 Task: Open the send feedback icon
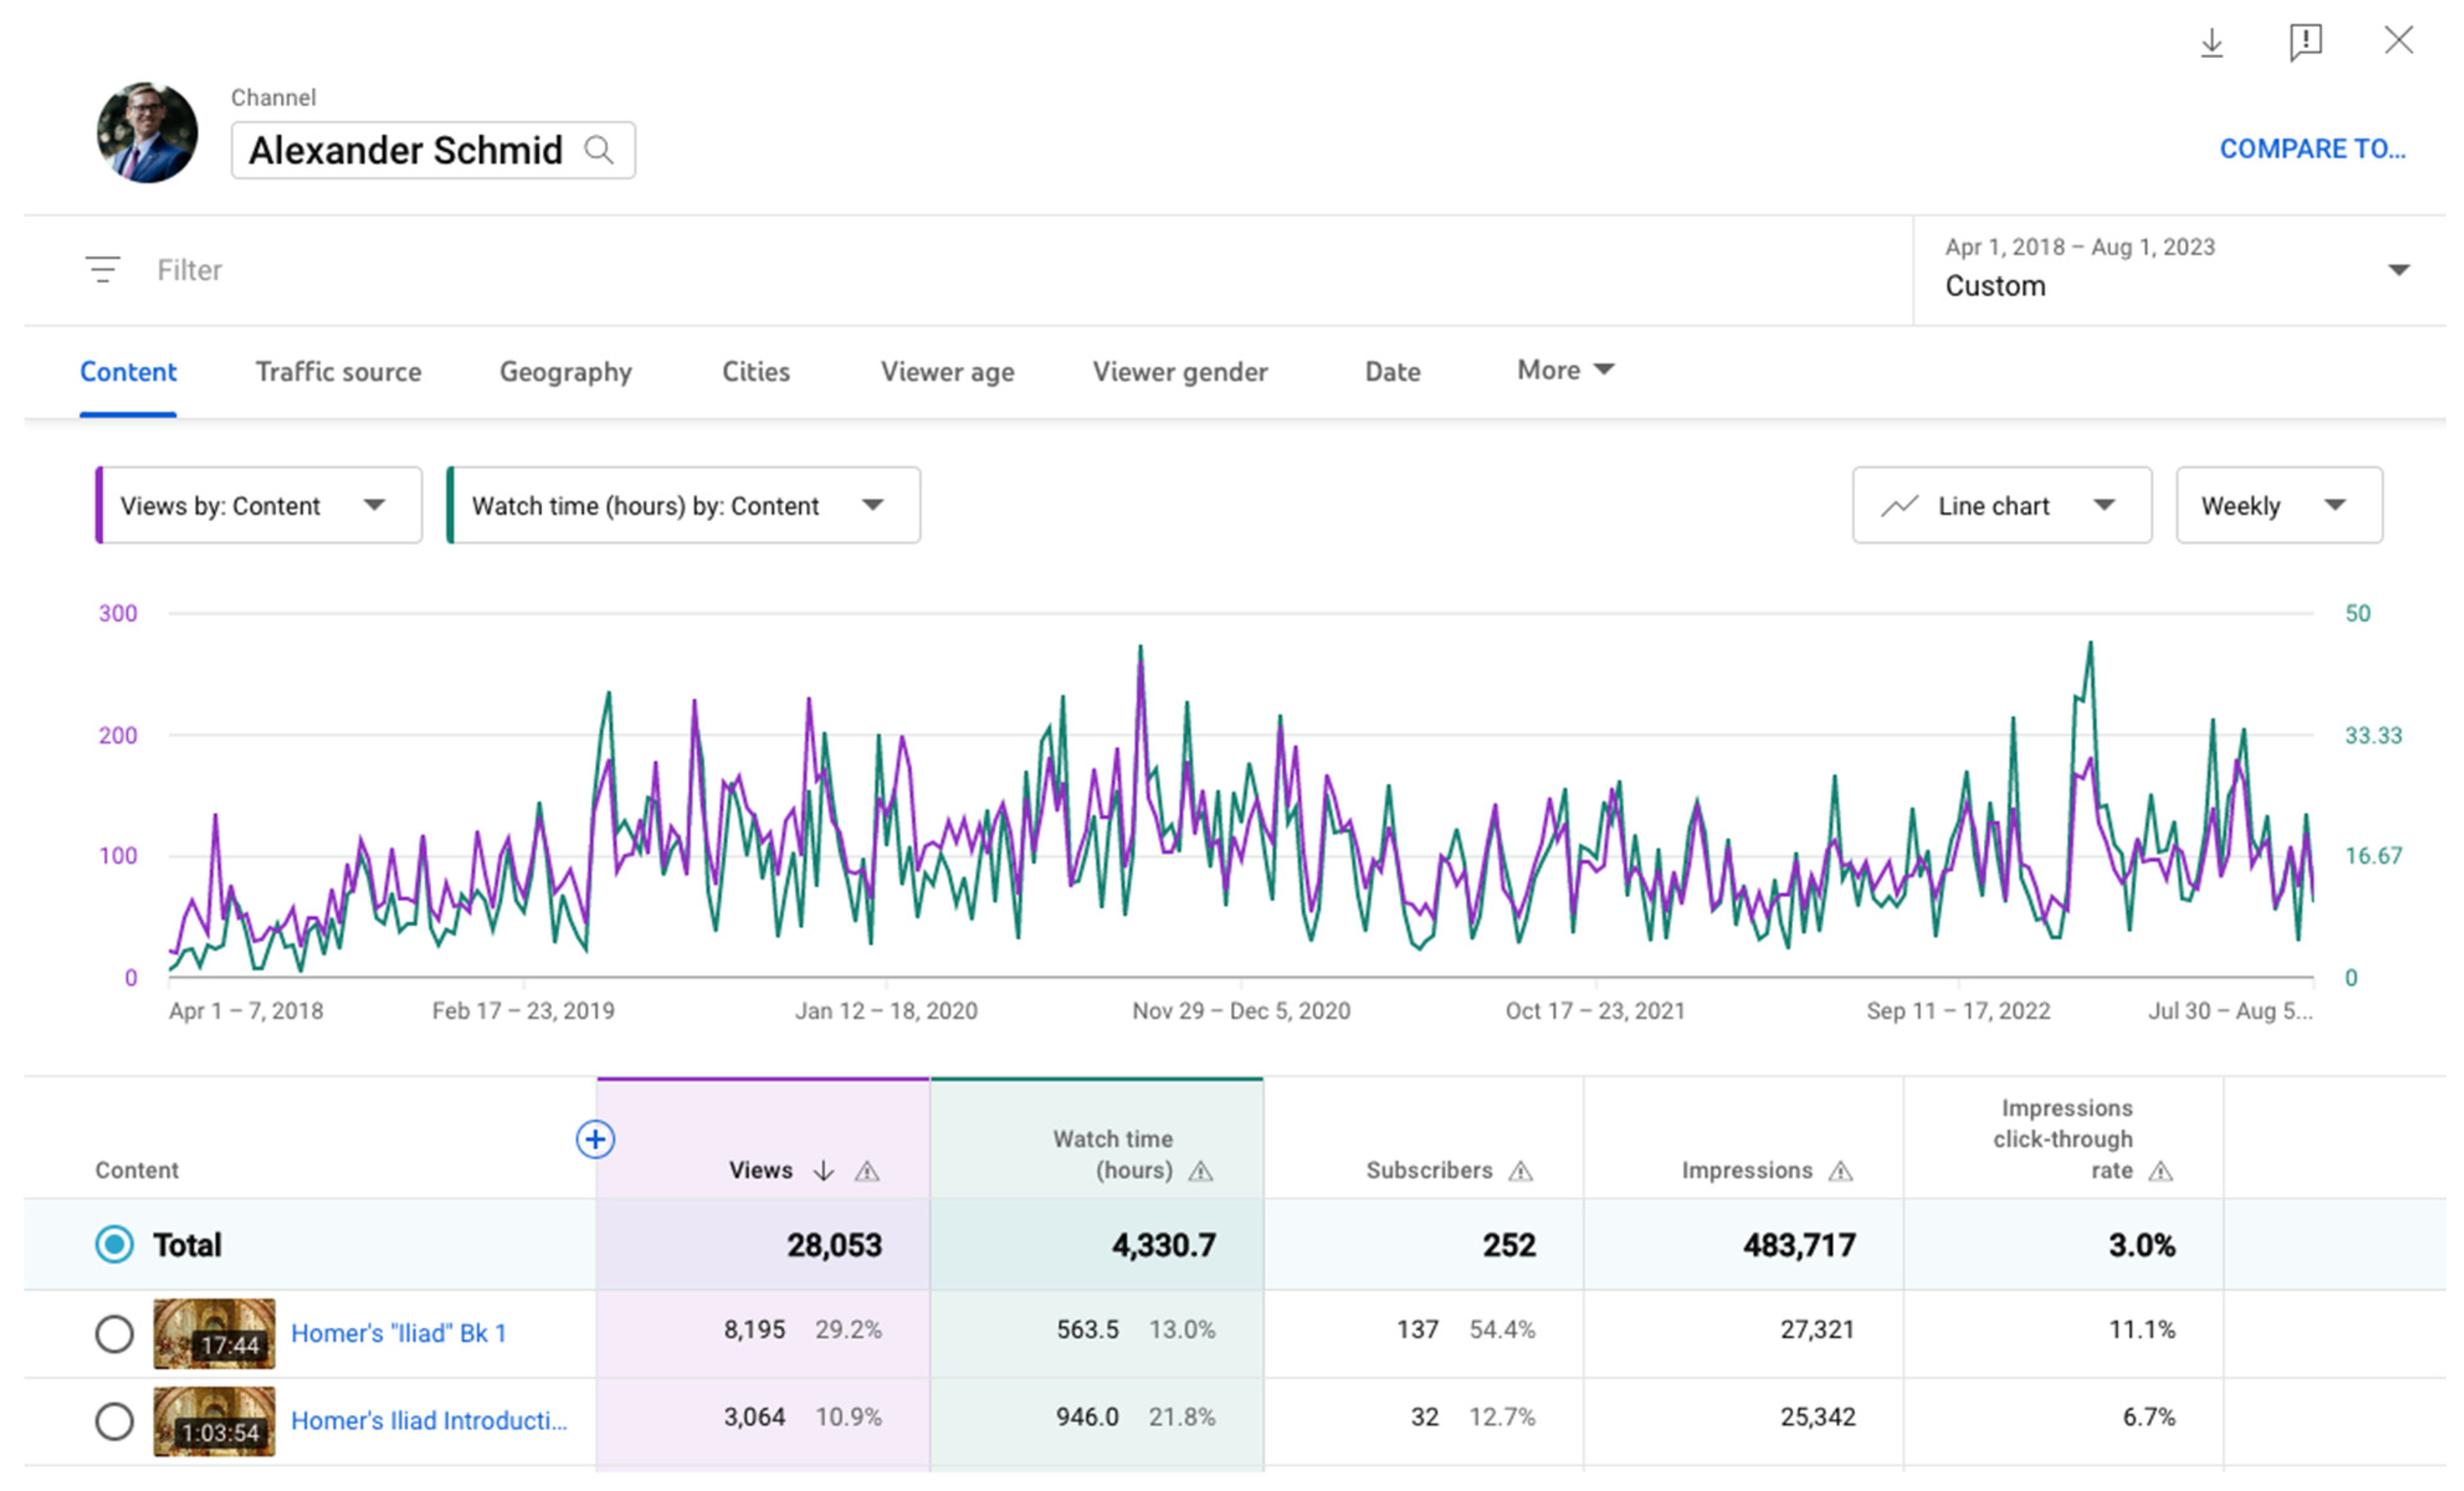pyautogui.click(x=2305, y=42)
